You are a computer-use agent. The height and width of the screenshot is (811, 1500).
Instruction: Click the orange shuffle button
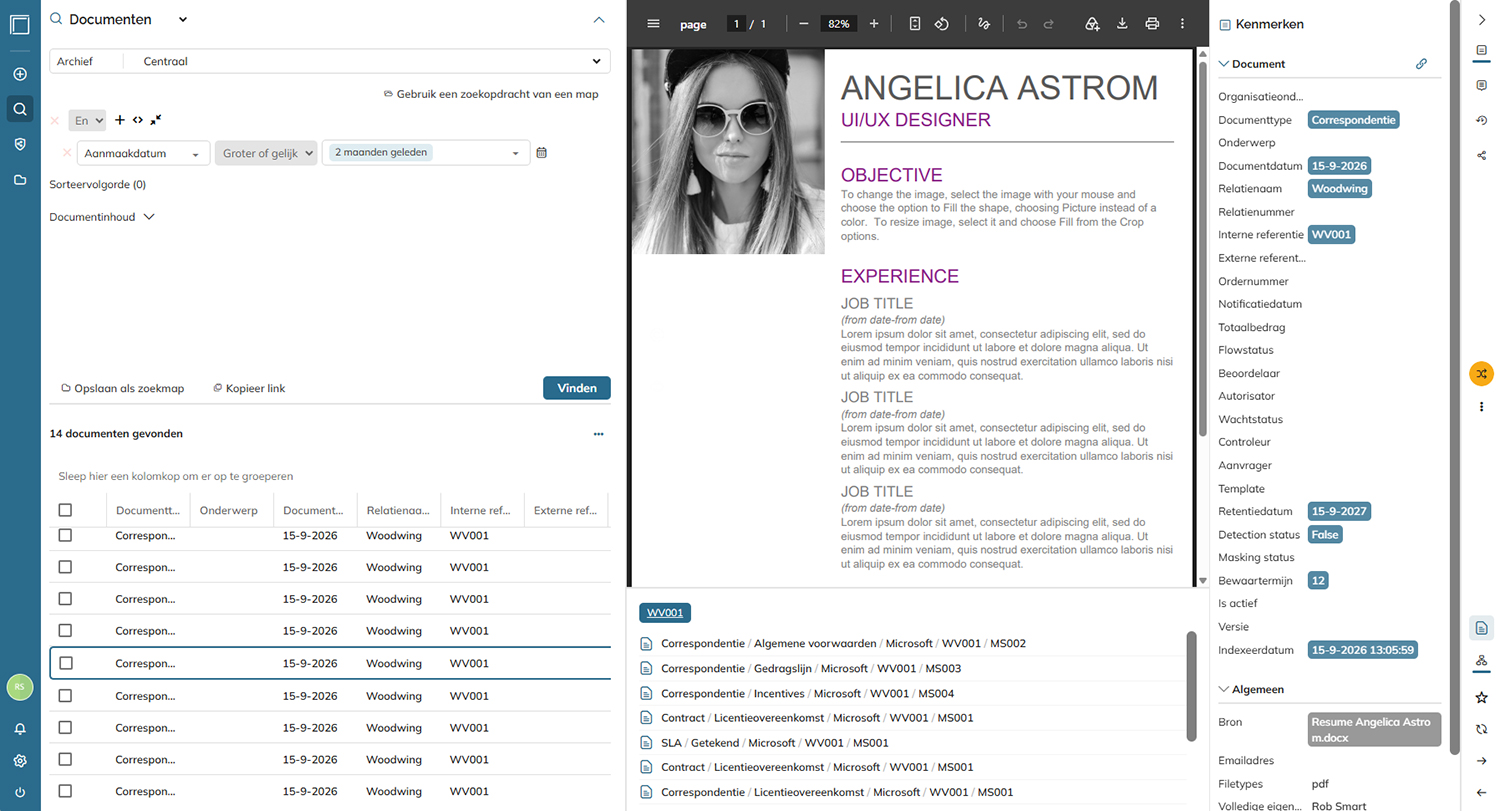click(1481, 373)
